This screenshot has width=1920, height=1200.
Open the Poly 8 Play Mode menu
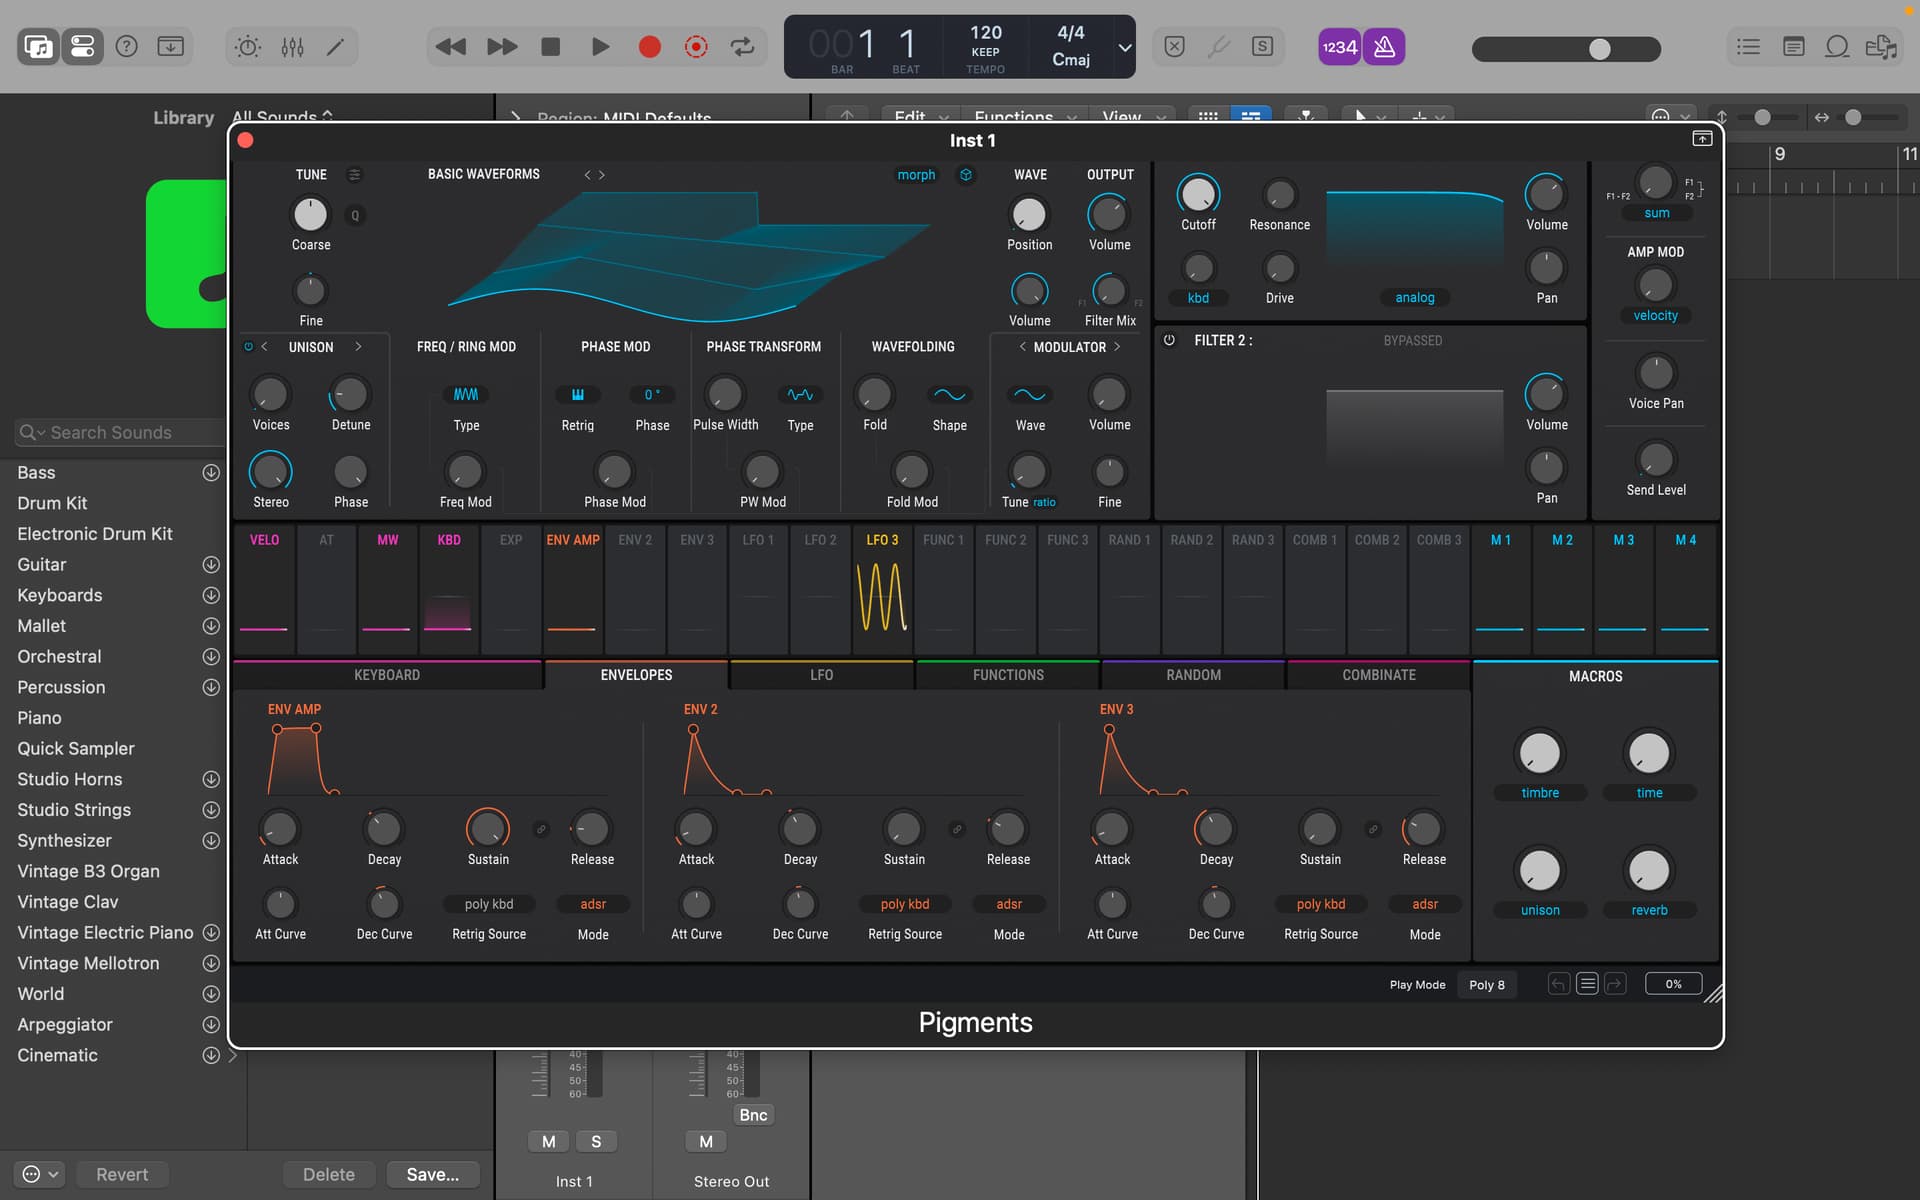(x=1487, y=985)
